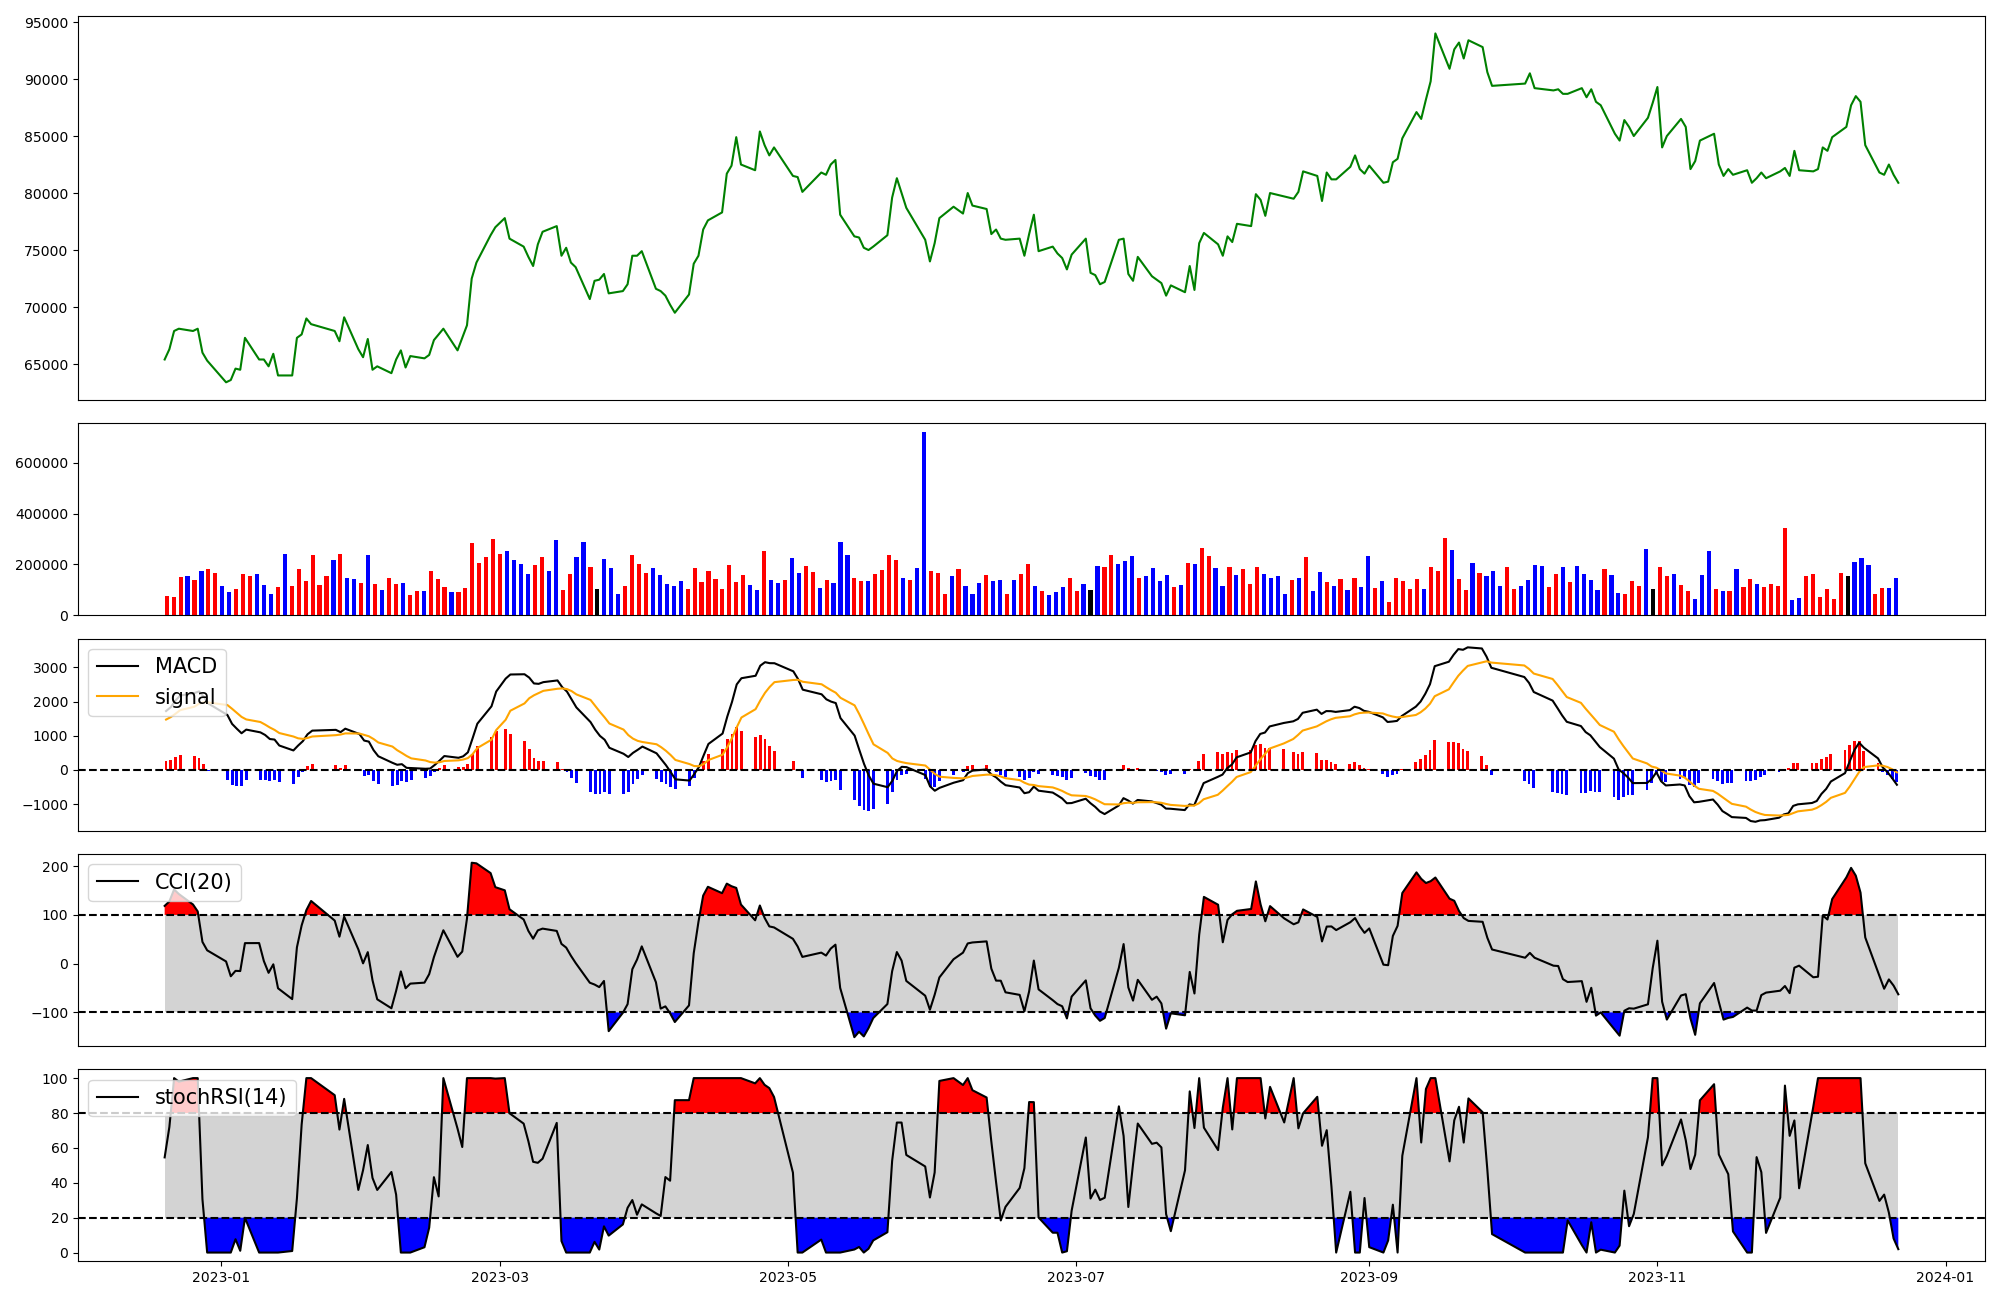The width and height of the screenshot is (2000, 1300).
Task: Click the 2023-11 x-axis date label
Action: pyautogui.click(x=1657, y=1276)
